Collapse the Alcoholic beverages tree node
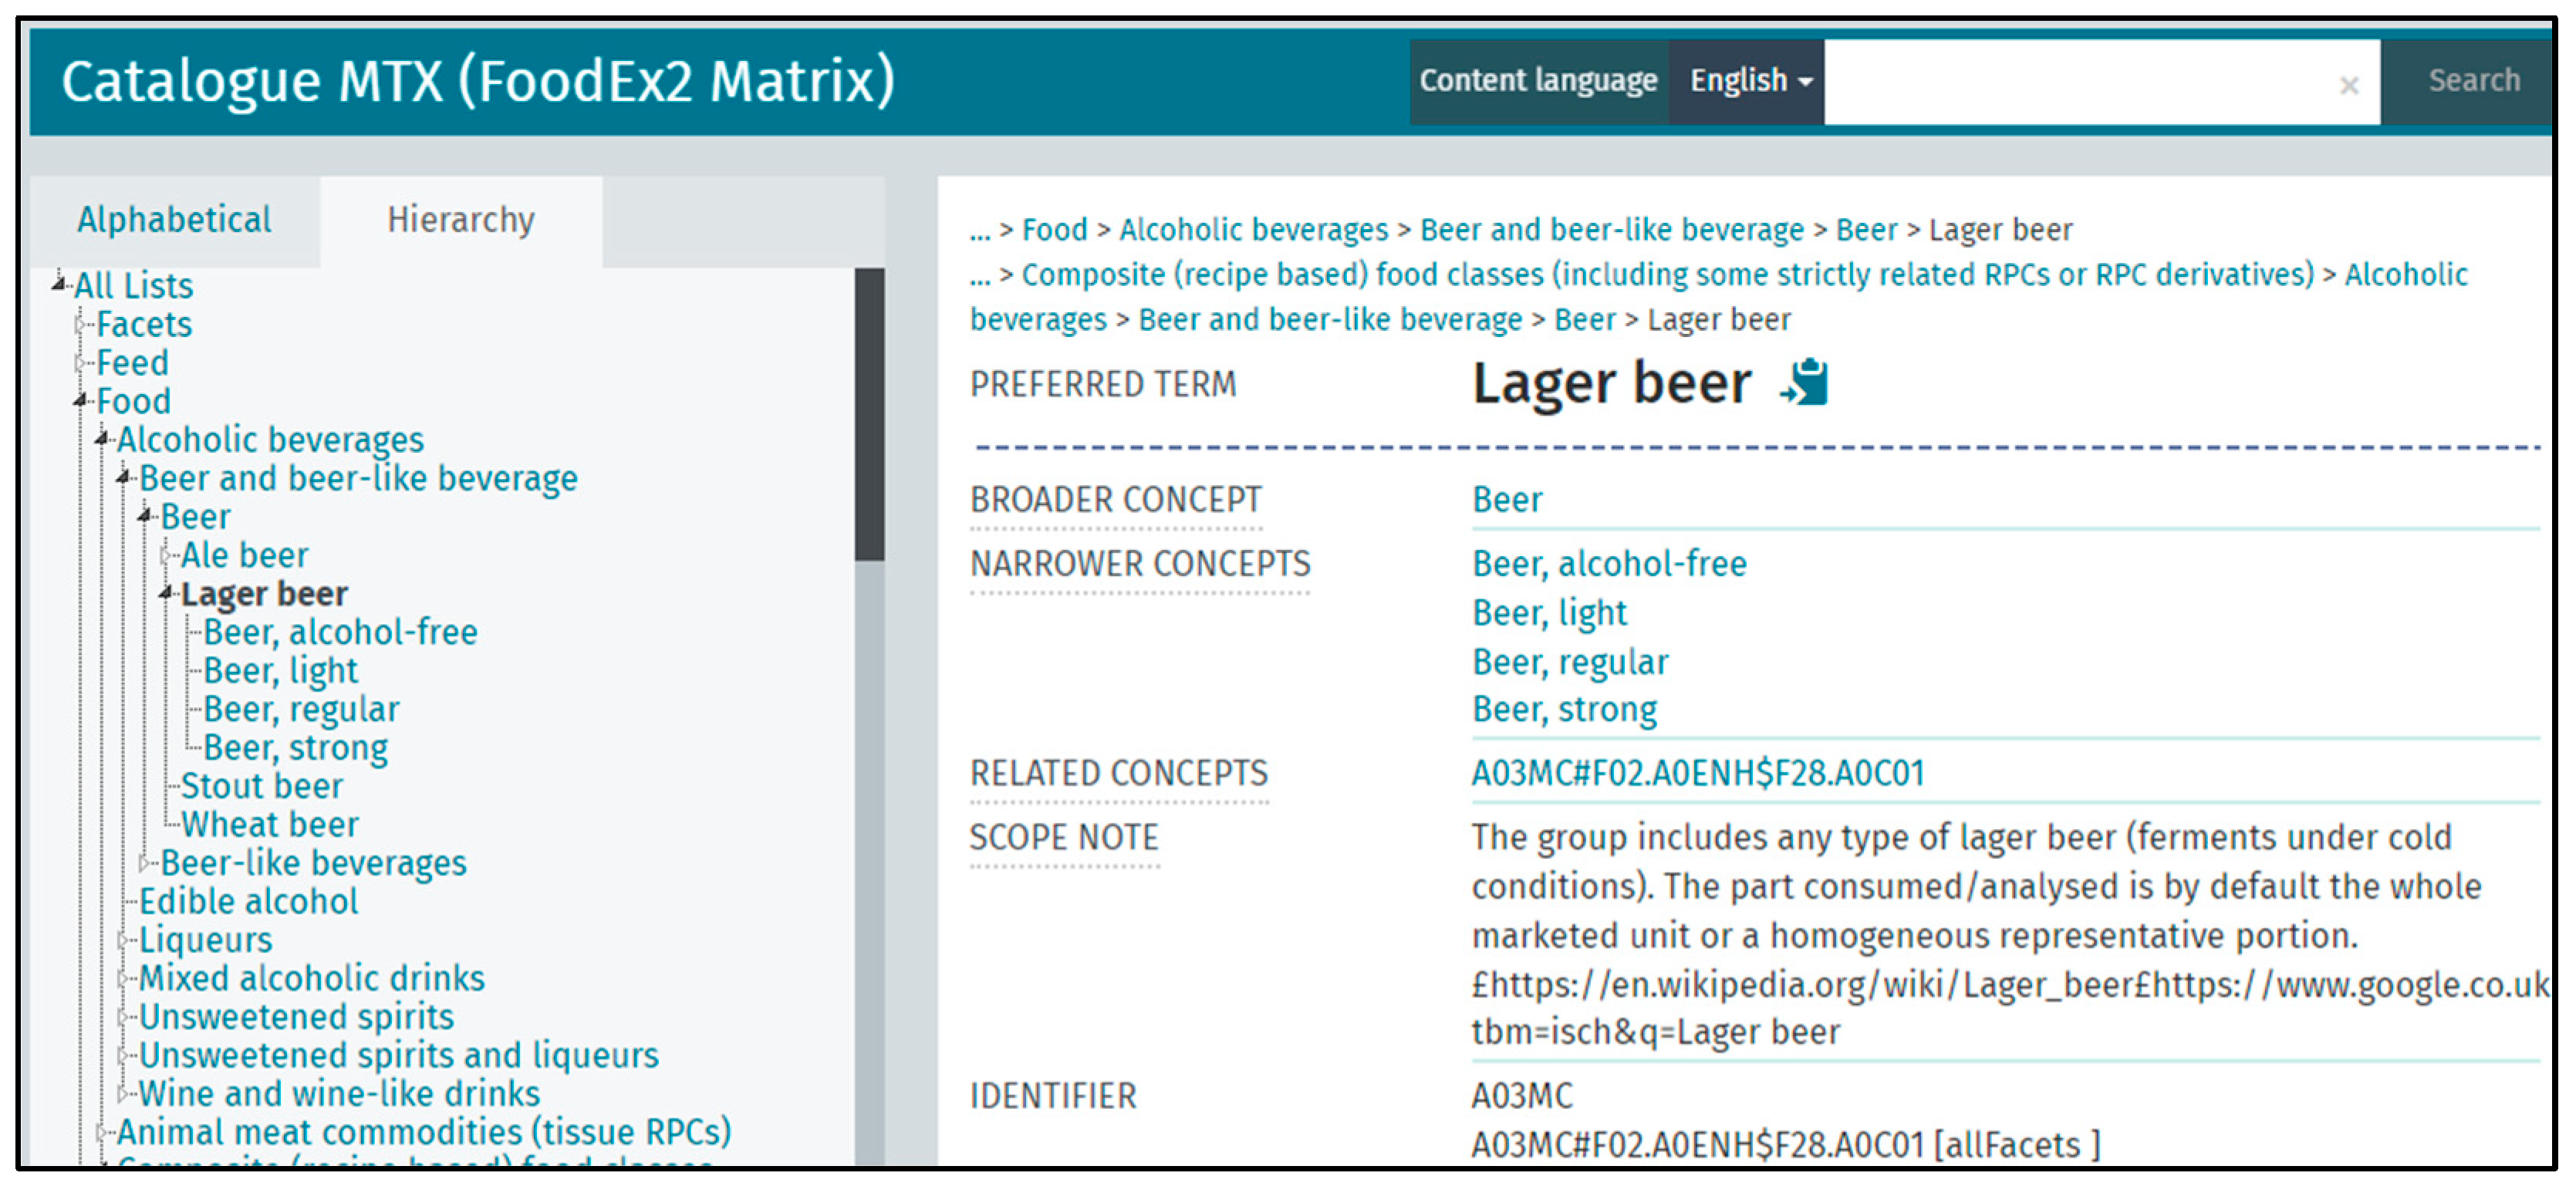 102,439
